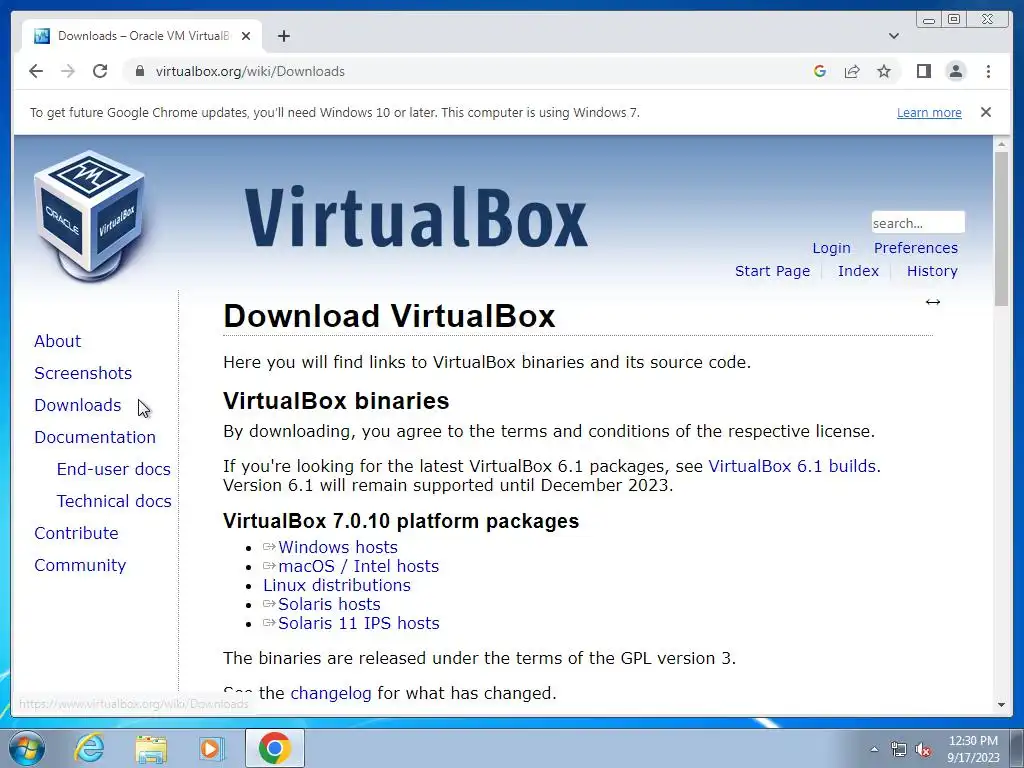Open the Chrome side panel

click(x=923, y=71)
